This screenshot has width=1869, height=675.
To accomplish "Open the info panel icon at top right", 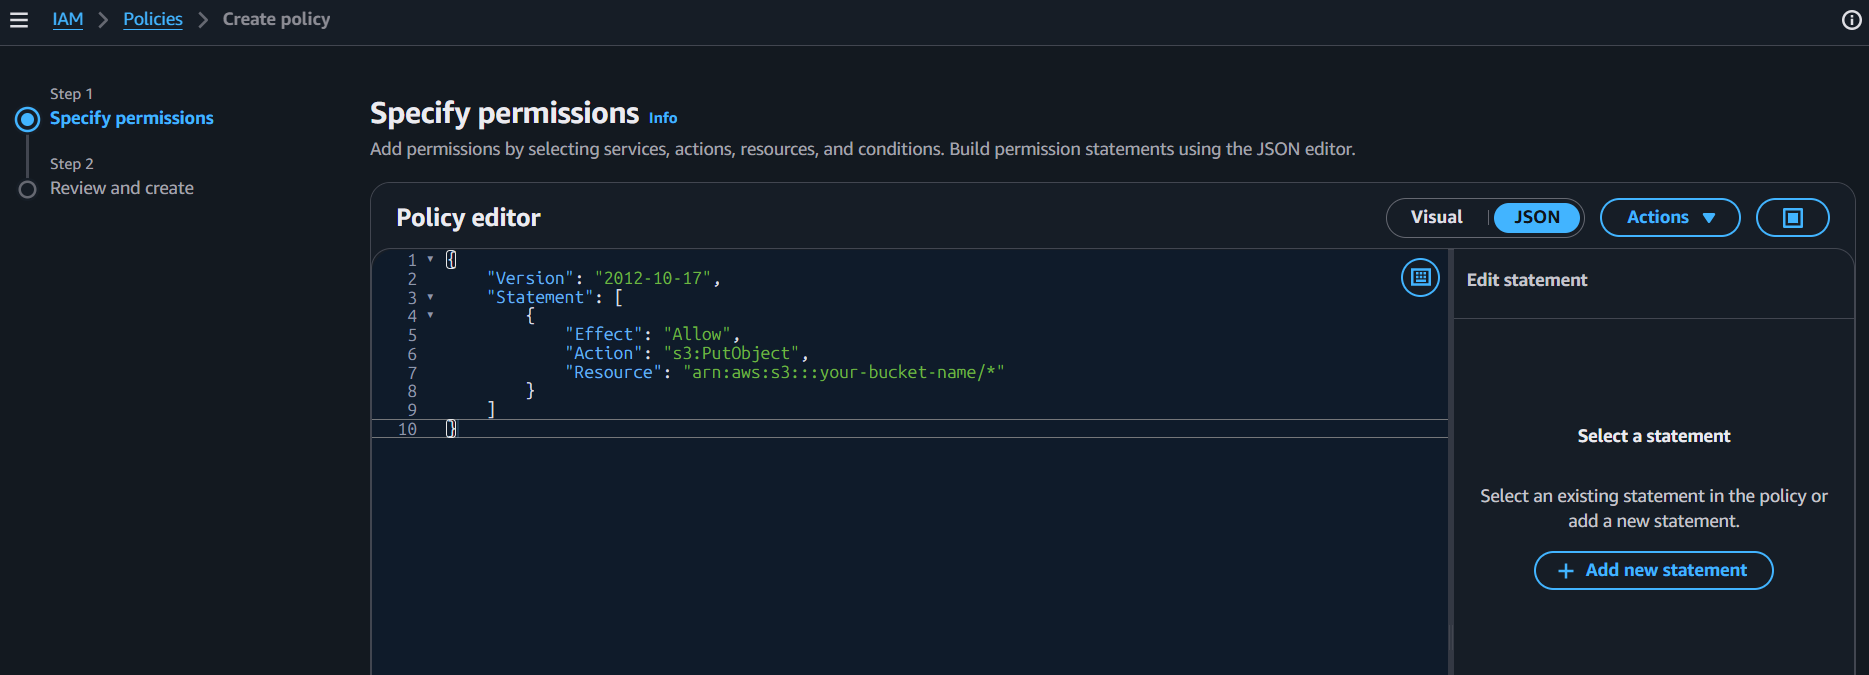I will 1851,20.
